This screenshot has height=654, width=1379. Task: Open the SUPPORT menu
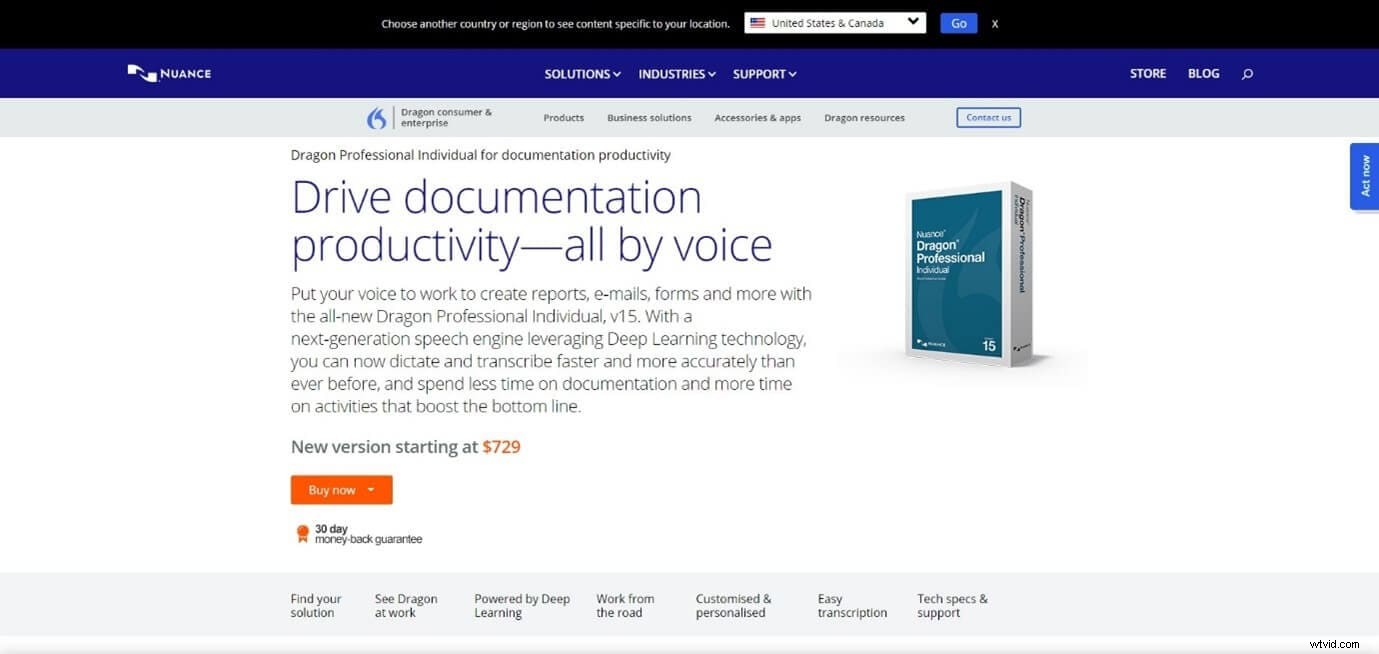pos(763,73)
